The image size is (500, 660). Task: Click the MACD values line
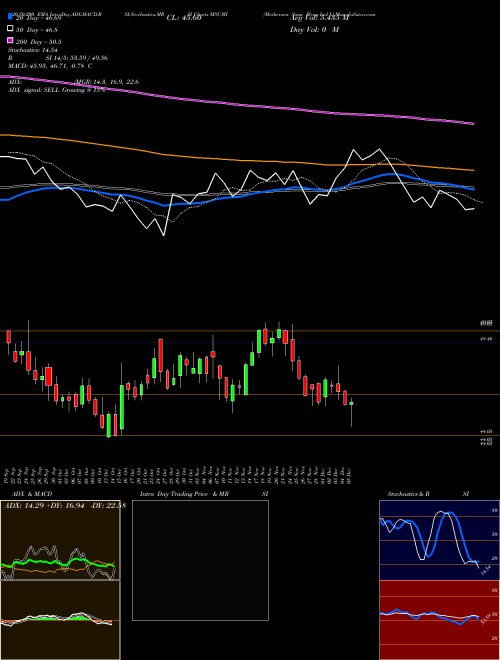tap(50, 66)
